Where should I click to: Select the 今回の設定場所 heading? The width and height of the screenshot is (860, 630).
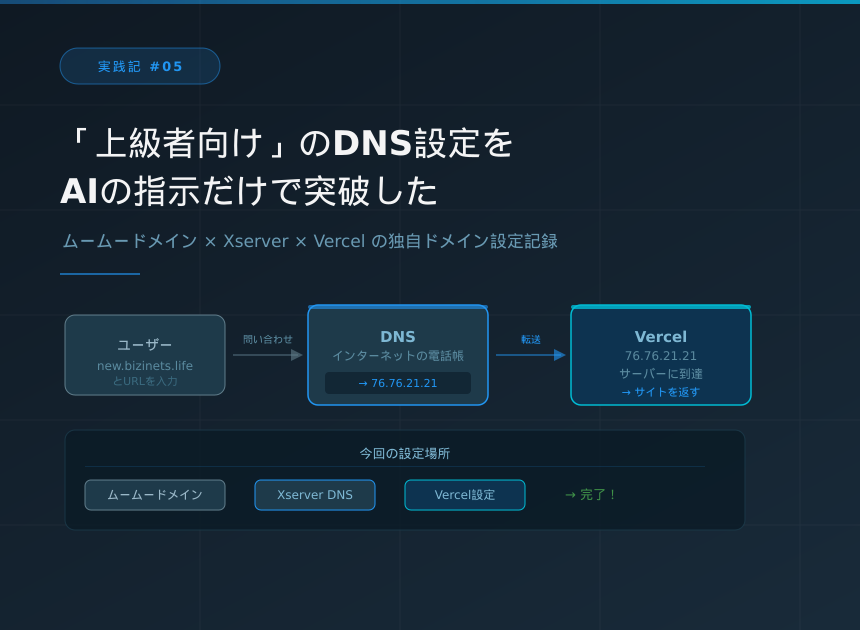(405, 453)
